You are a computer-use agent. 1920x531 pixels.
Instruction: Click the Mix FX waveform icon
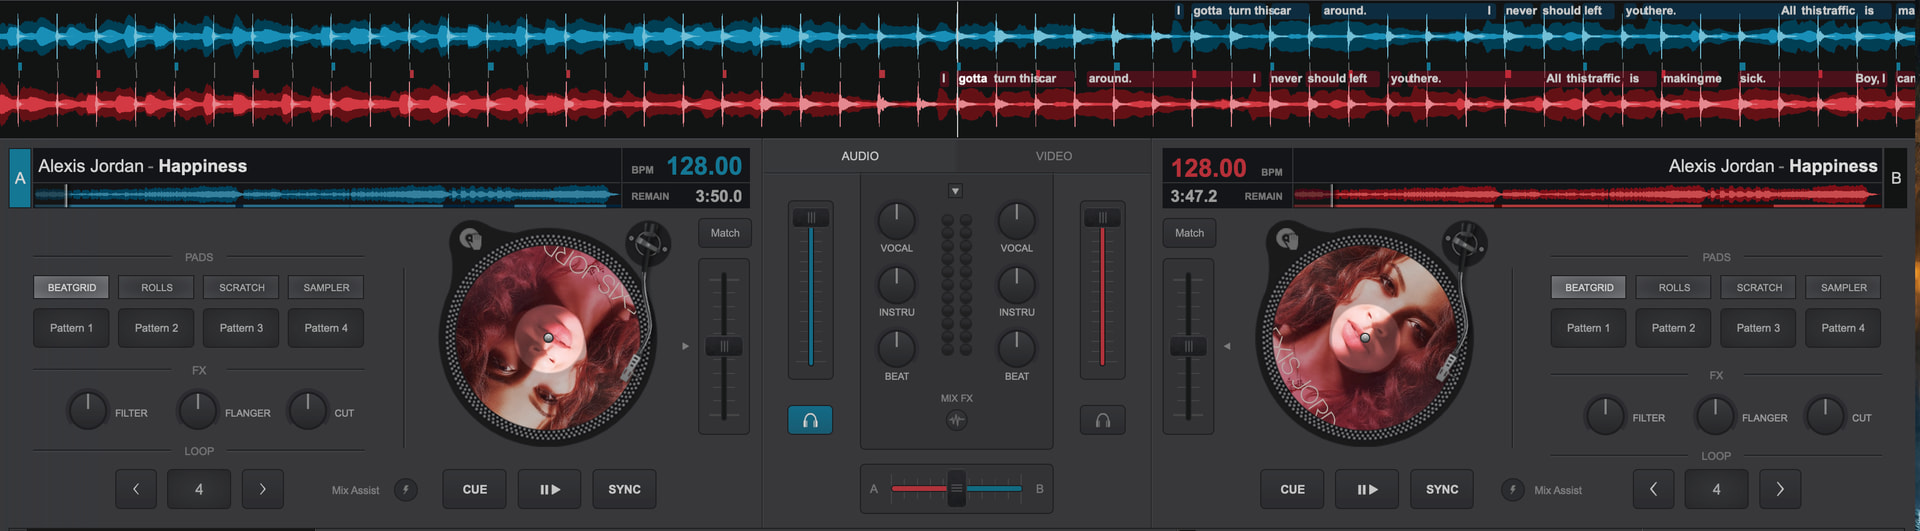tap(956, 420)
